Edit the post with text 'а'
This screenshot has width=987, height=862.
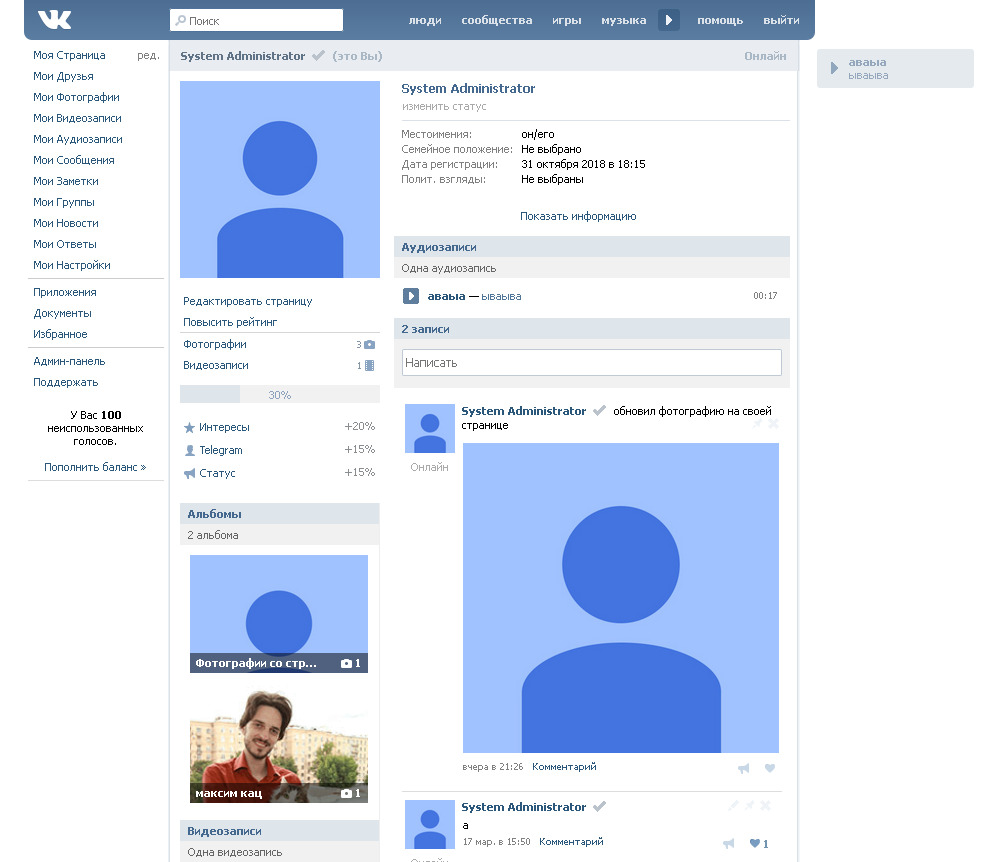[x=733, y=805]
